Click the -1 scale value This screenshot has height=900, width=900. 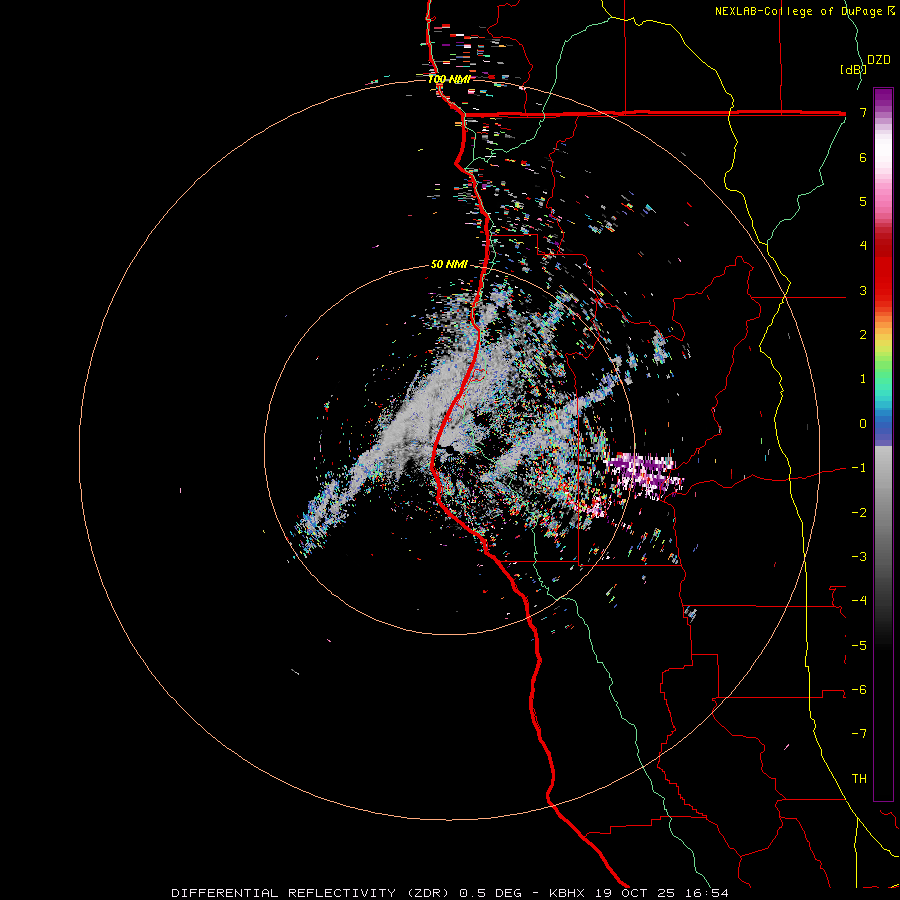[859, 468]
